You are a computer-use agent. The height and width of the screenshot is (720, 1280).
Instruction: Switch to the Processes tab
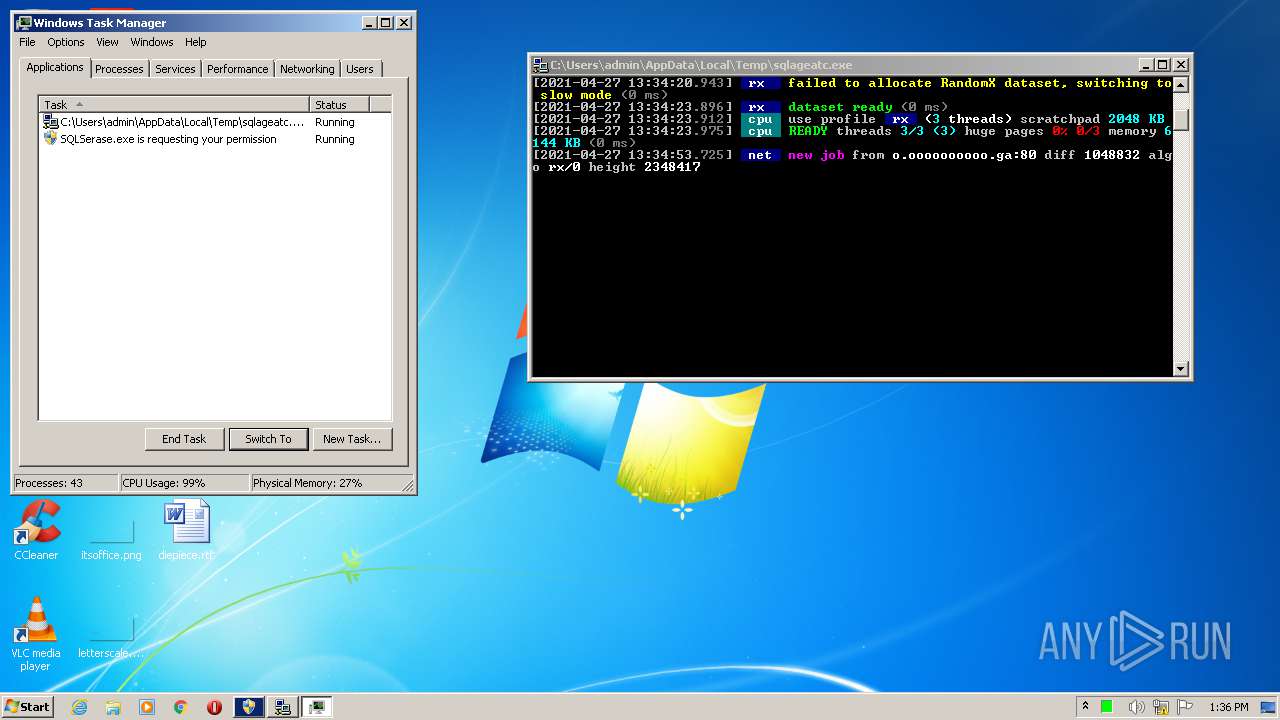pos(119,69)
